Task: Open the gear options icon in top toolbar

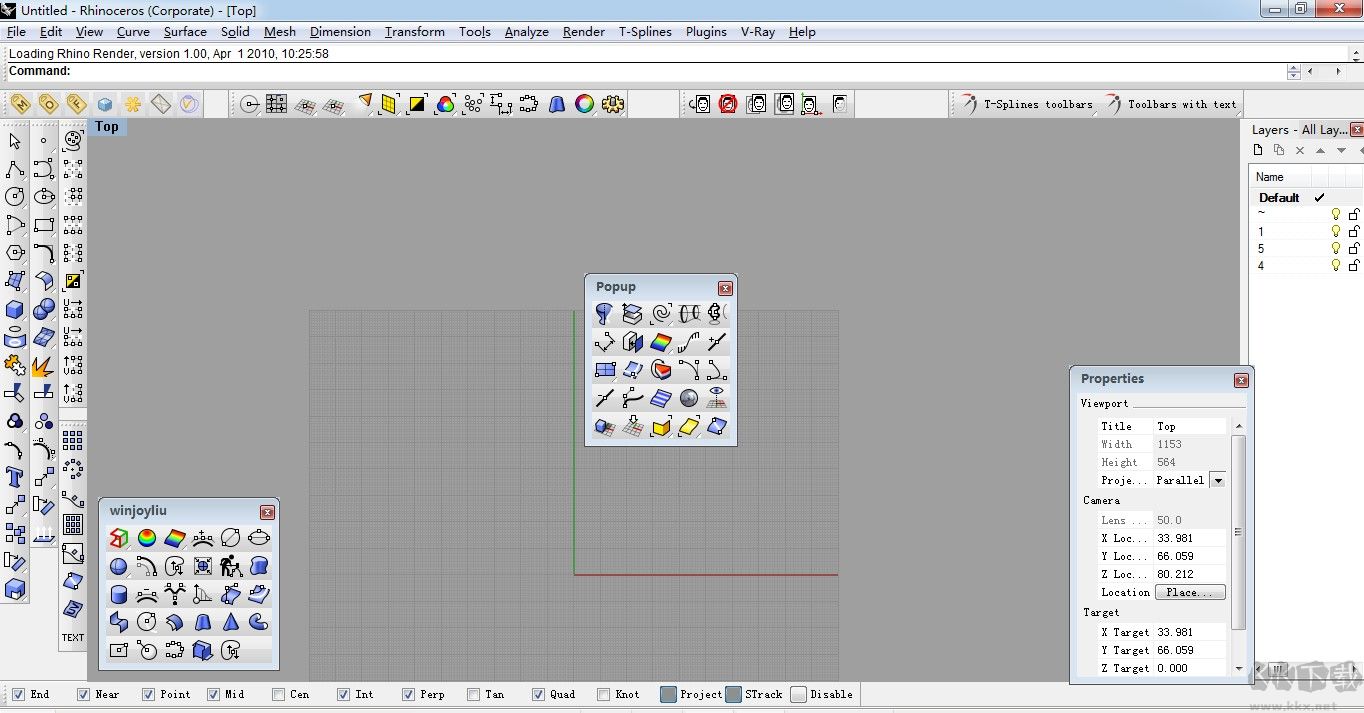Action: click(613, 104)
